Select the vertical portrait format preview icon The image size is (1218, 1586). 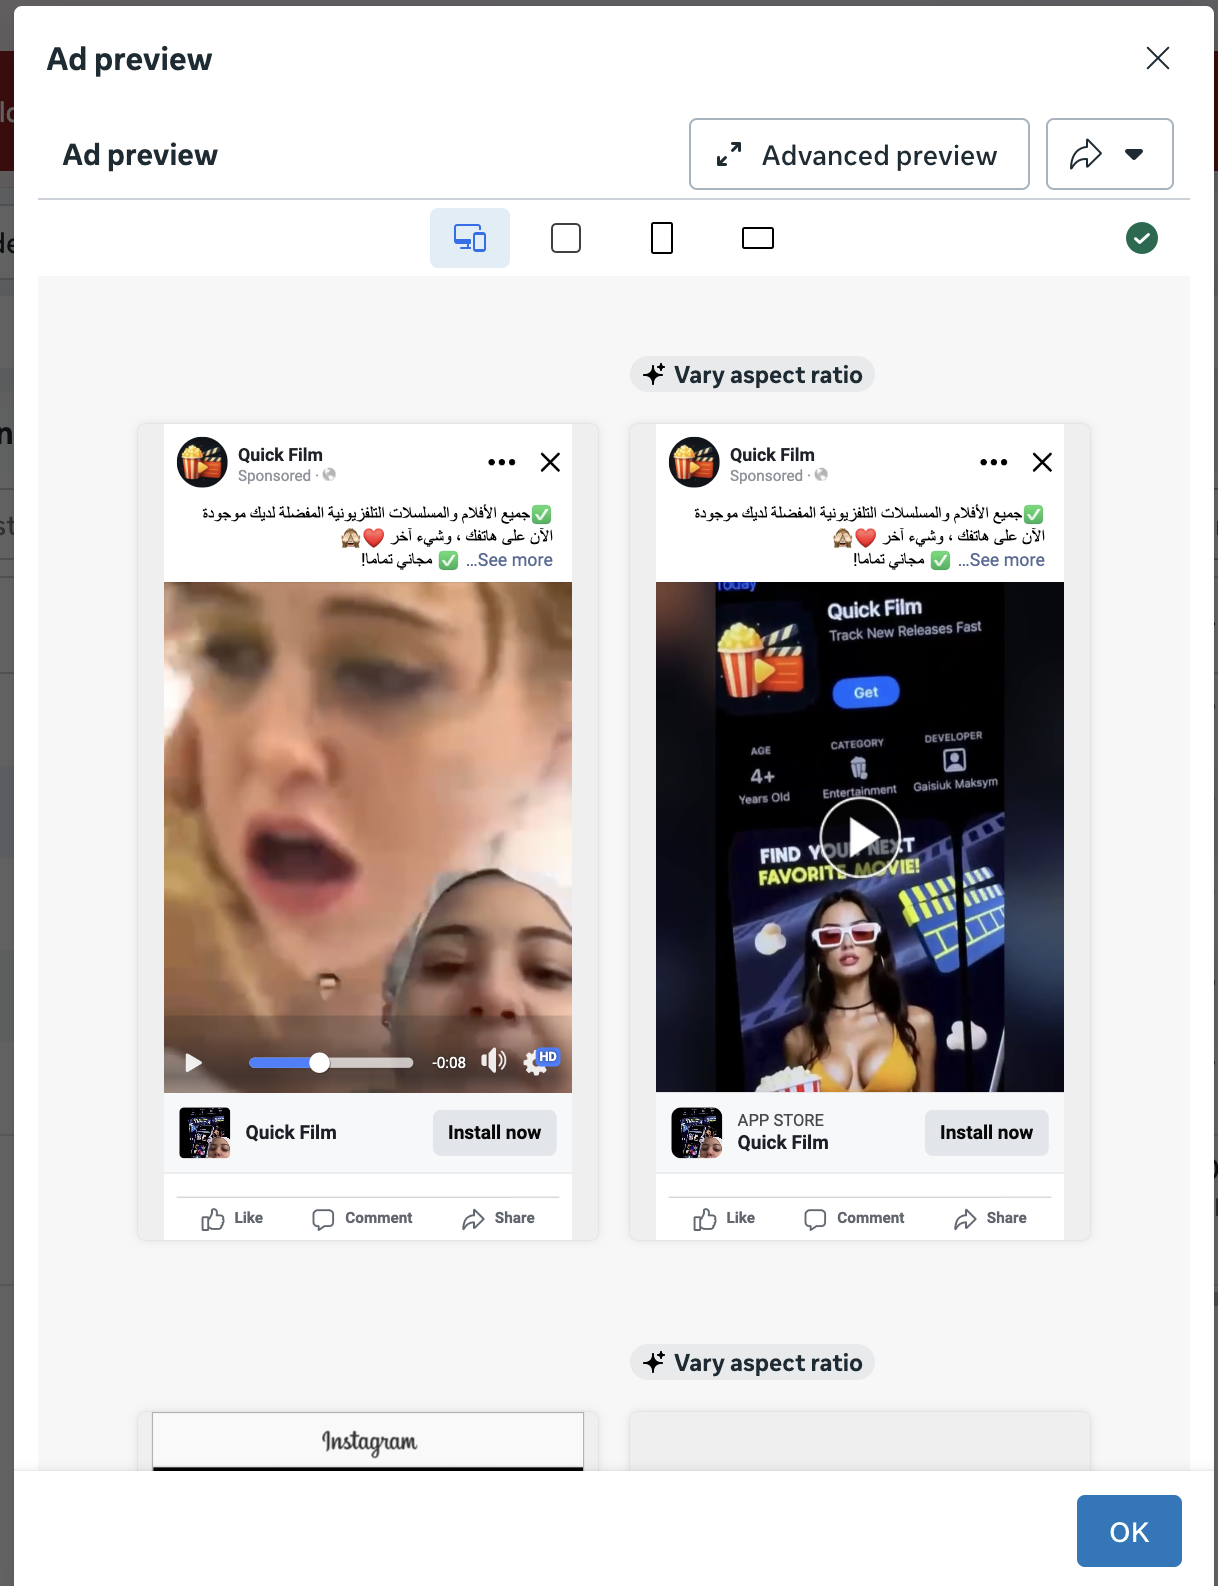(662, 238)
